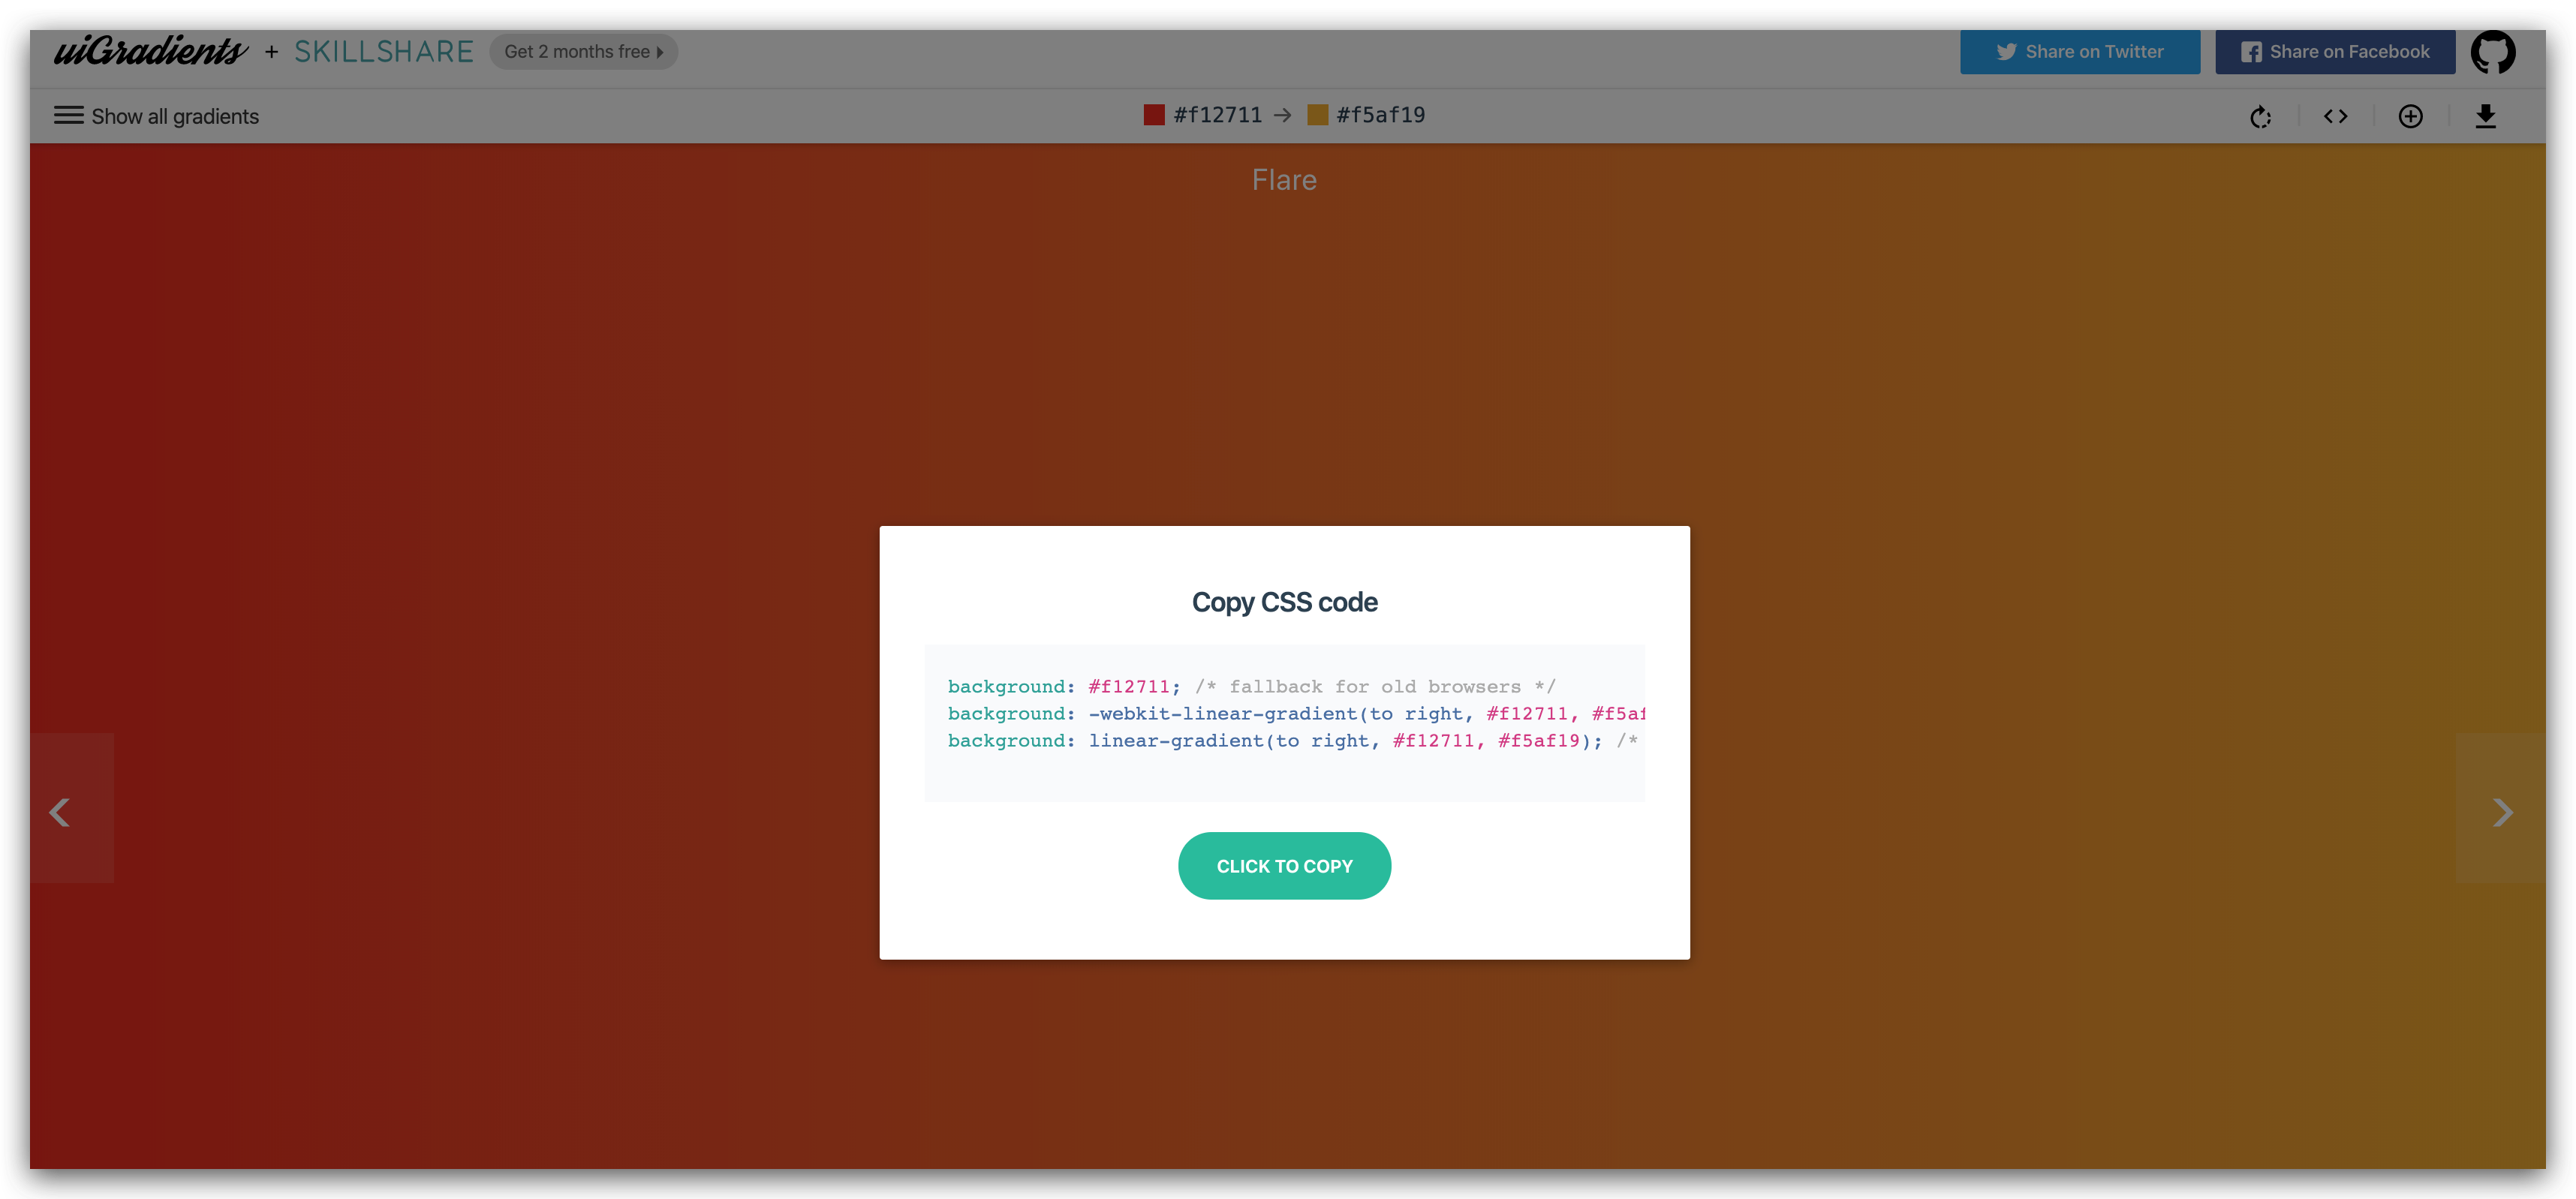Click the get CSS code brackets icon

pyautogui.click(x=2335, y=117)
